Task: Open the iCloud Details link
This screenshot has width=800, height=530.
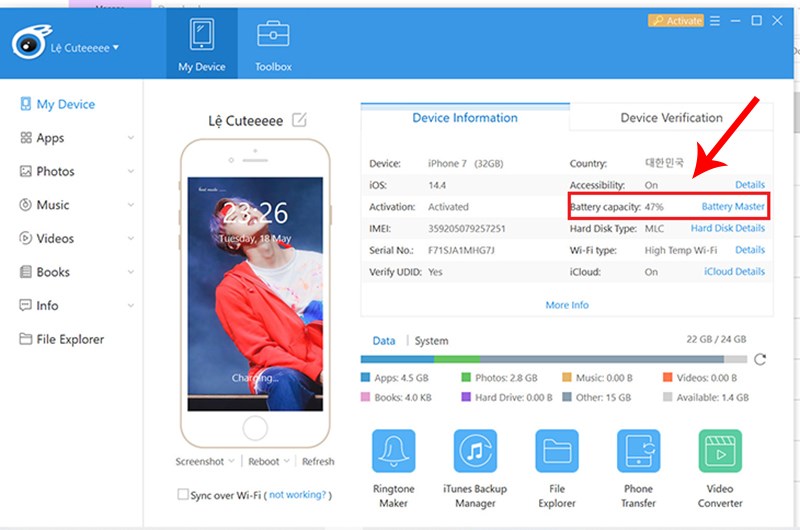Action: tap(734, 272)
